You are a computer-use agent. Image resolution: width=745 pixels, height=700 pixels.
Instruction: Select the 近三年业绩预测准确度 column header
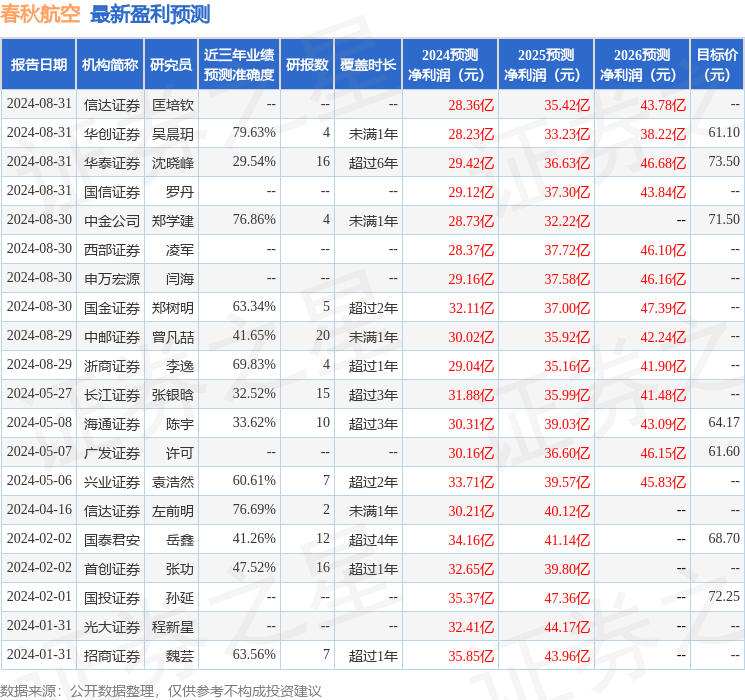coord(239,65)
